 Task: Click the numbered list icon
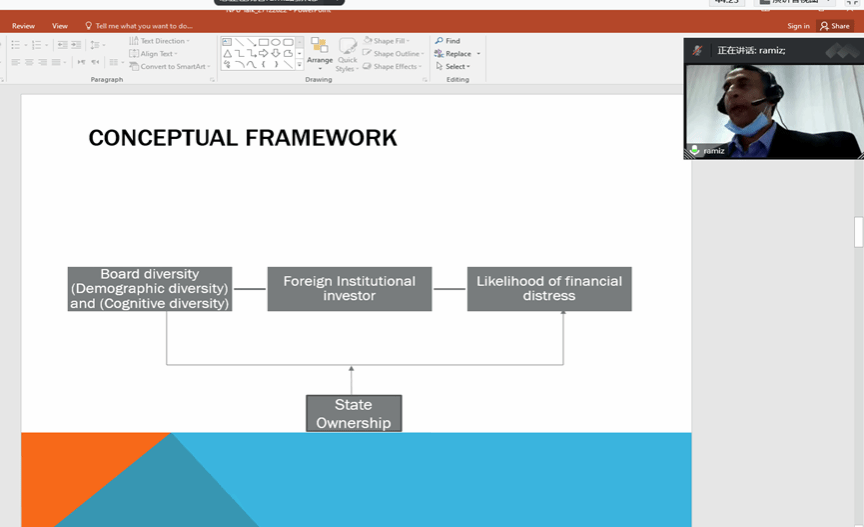pyautogui.click(x=37, y=45)
